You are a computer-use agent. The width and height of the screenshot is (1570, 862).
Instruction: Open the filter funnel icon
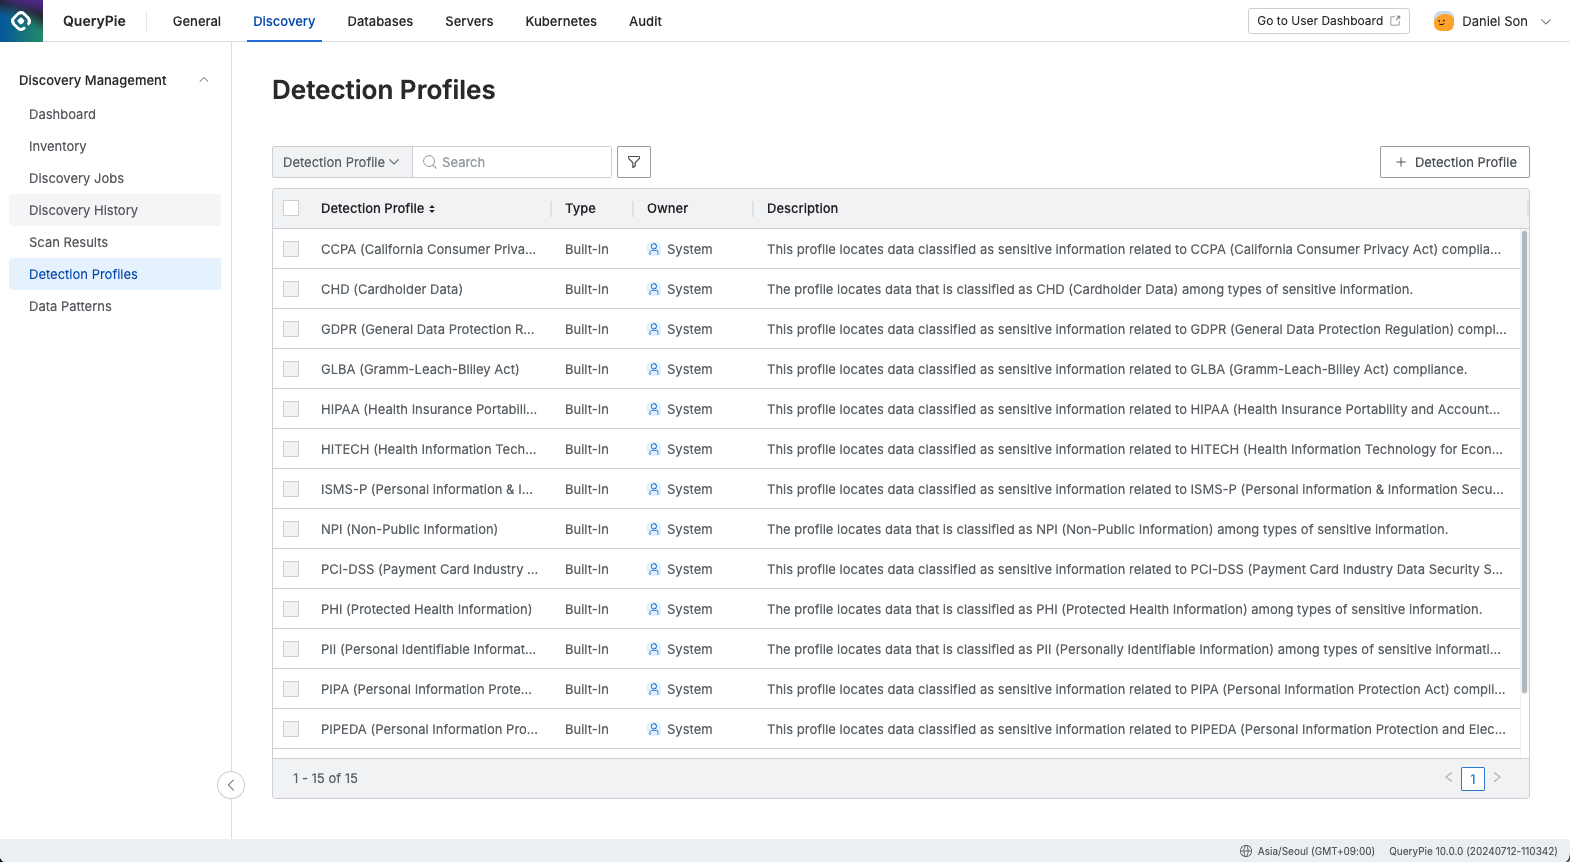tap(634, 162)
